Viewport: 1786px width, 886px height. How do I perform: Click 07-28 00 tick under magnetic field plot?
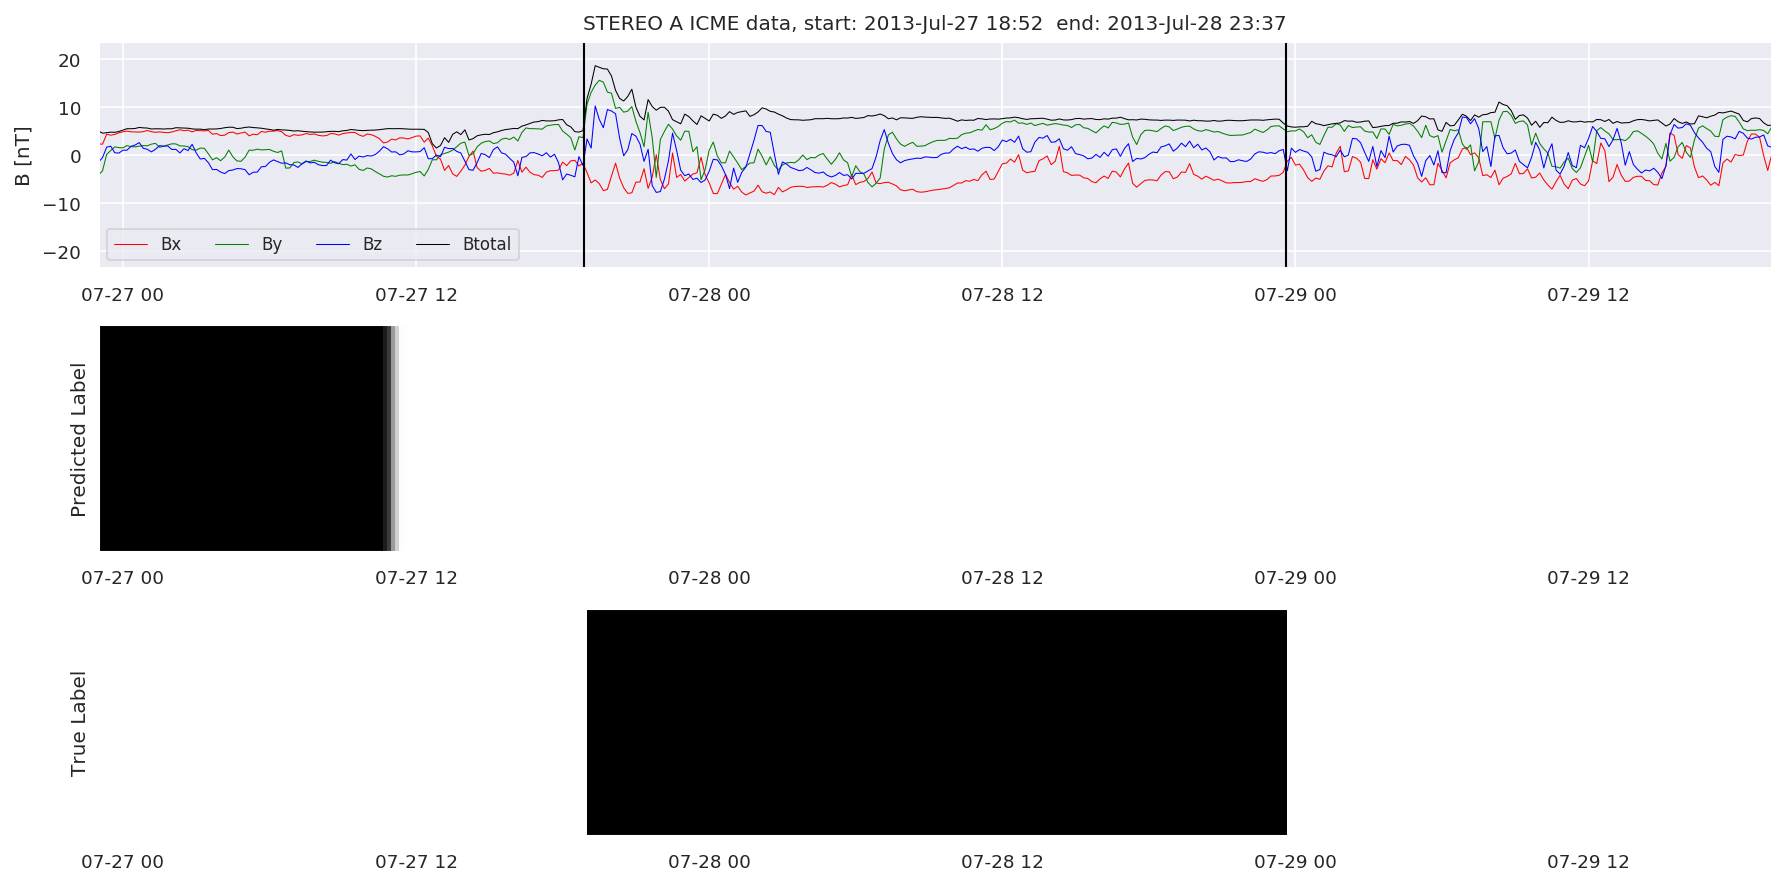(x=709, y=295)
